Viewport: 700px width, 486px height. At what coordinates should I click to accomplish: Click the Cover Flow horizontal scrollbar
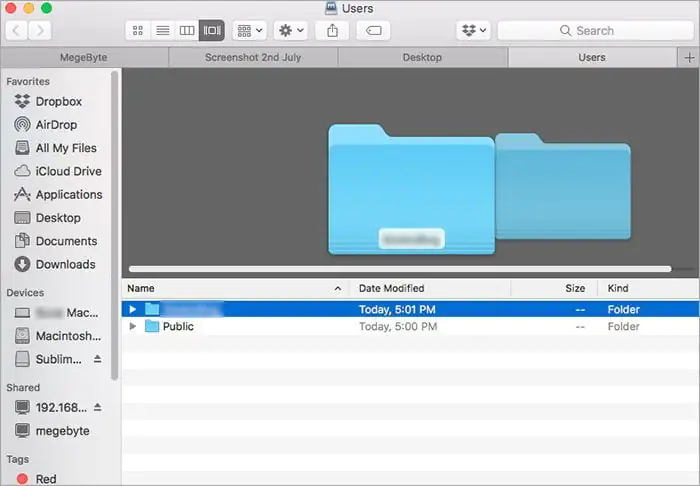(400, 269)
